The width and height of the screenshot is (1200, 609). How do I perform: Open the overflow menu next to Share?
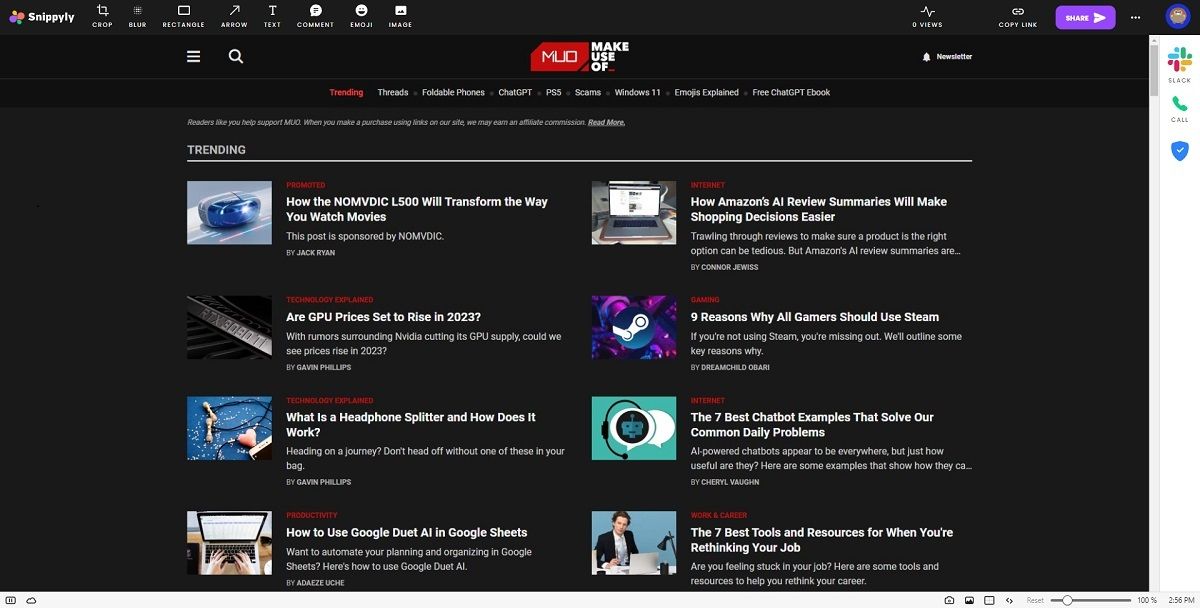coord(1135,16)
